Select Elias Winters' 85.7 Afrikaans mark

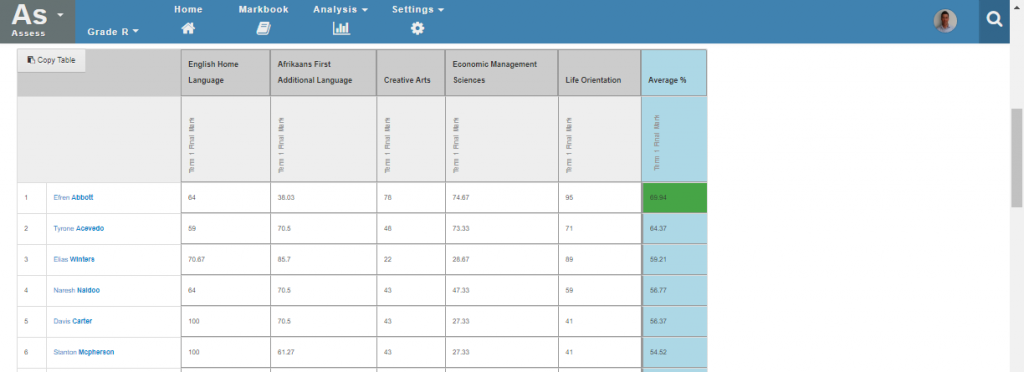(x=323, y=259)
